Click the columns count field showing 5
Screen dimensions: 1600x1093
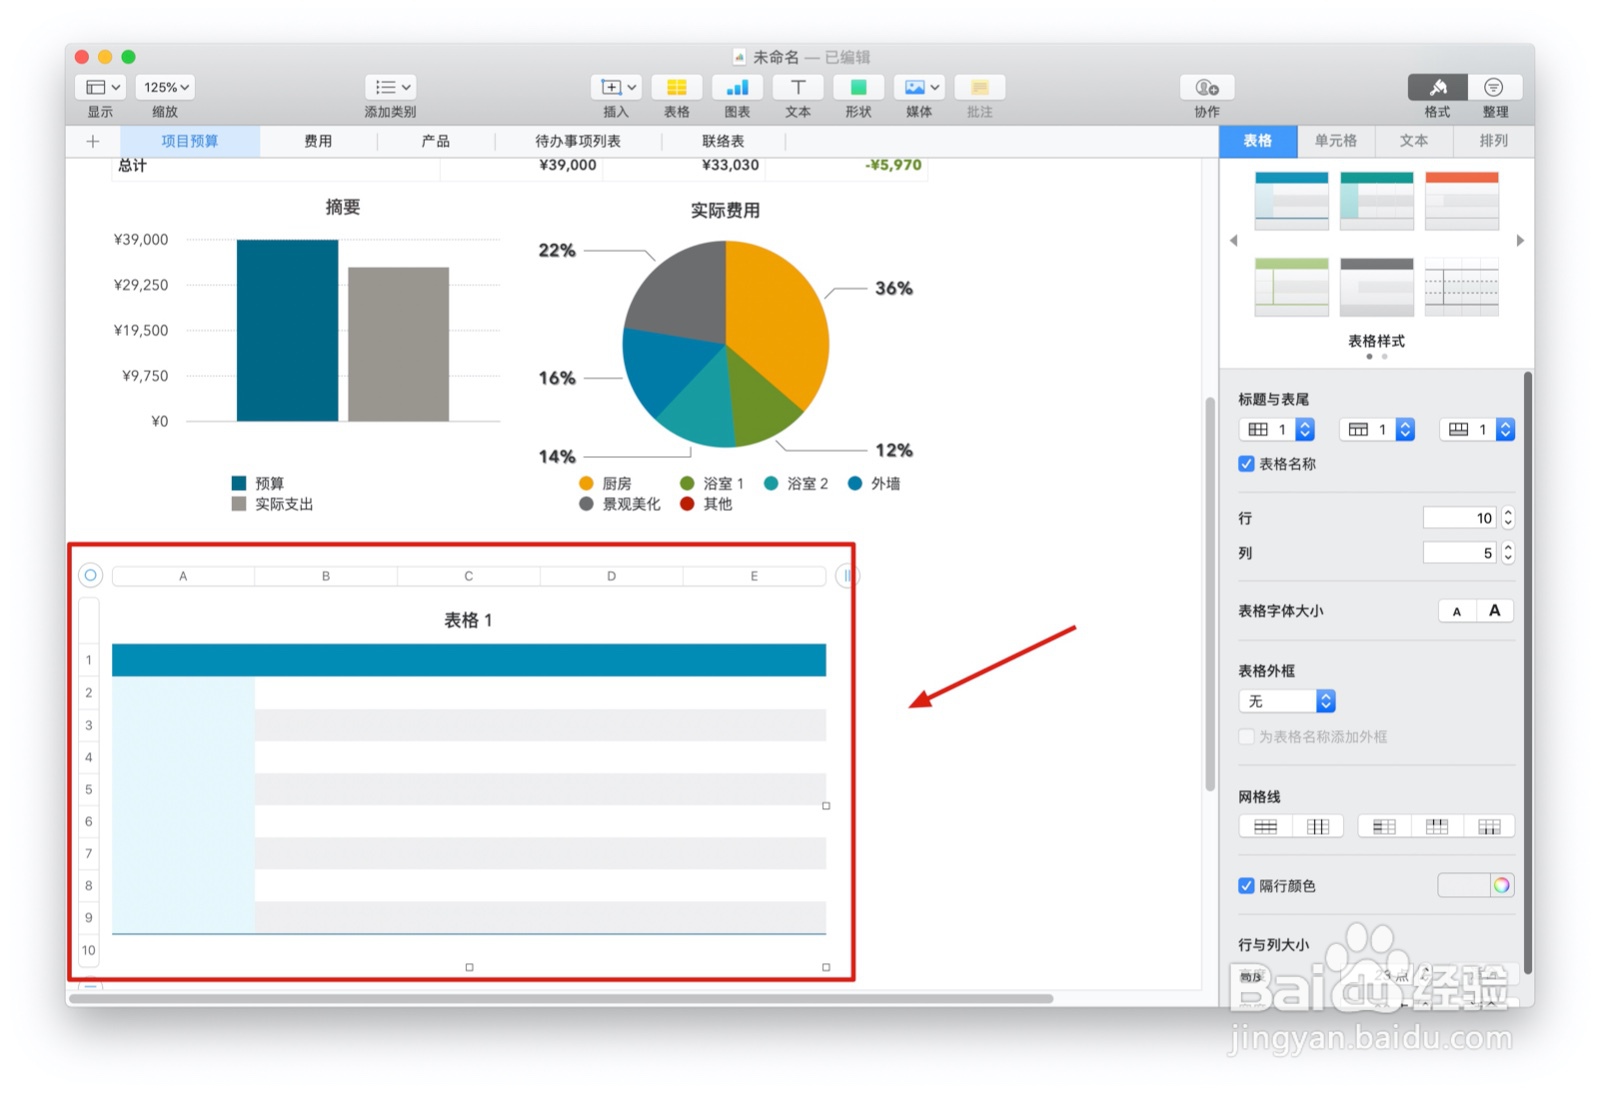click(1460, 553)
